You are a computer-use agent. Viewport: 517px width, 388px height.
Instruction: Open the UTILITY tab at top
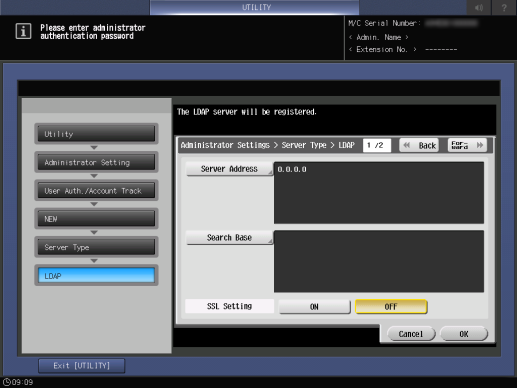[255, 7]
